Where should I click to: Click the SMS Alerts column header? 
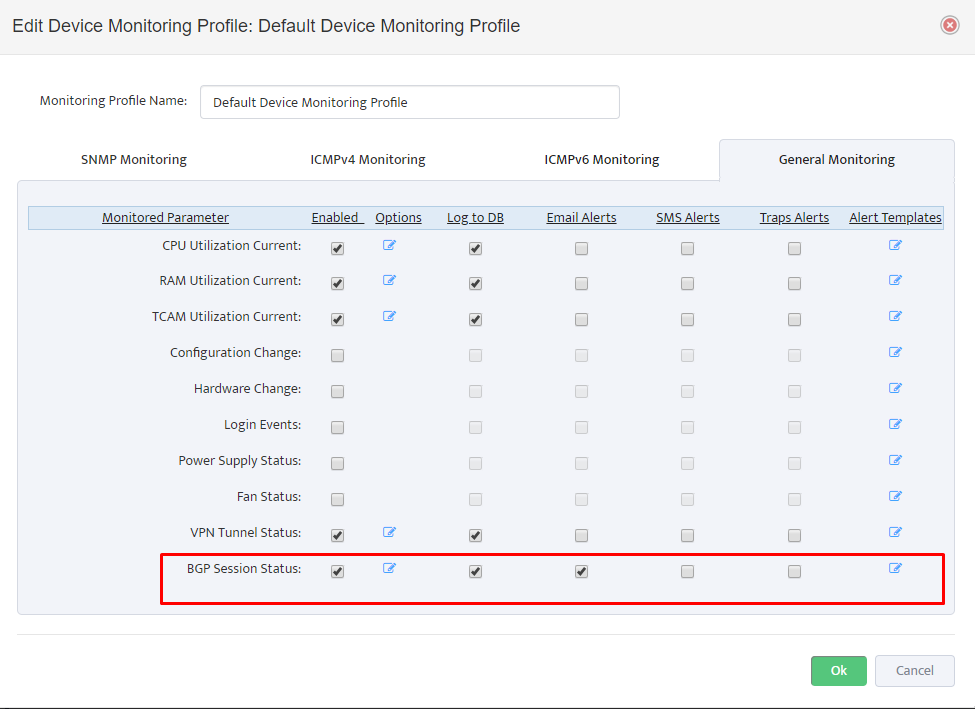click(x=688, y=218)
